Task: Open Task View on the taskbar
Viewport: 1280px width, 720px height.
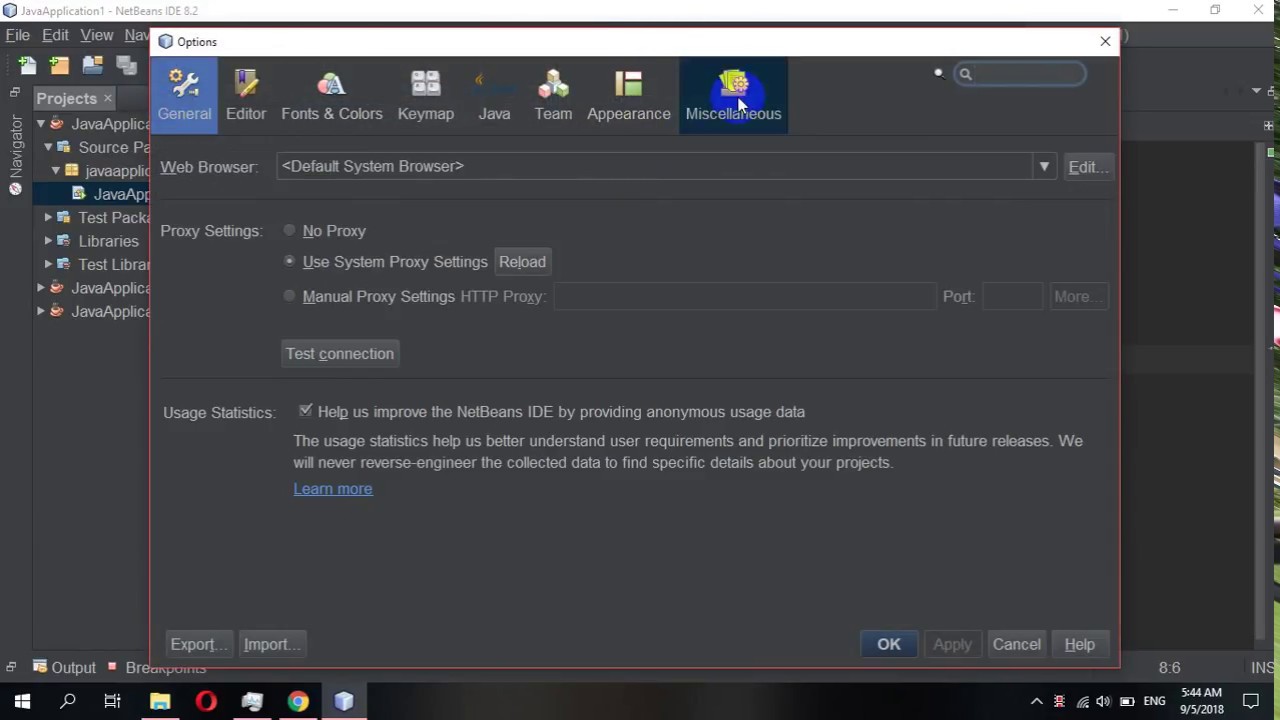Action: pos(112,701)
